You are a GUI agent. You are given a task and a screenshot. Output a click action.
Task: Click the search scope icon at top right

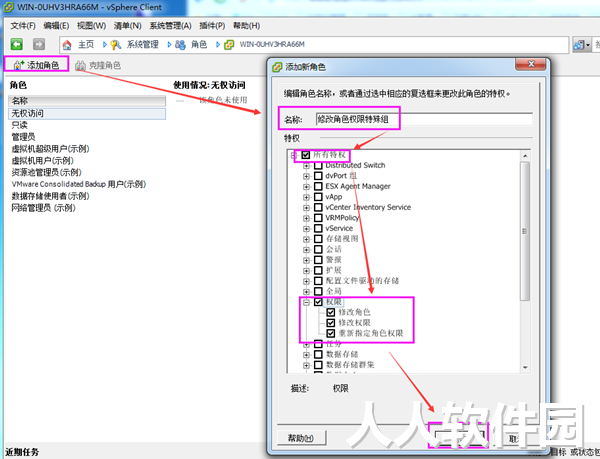pyautogui.click(x=578, y=45)
